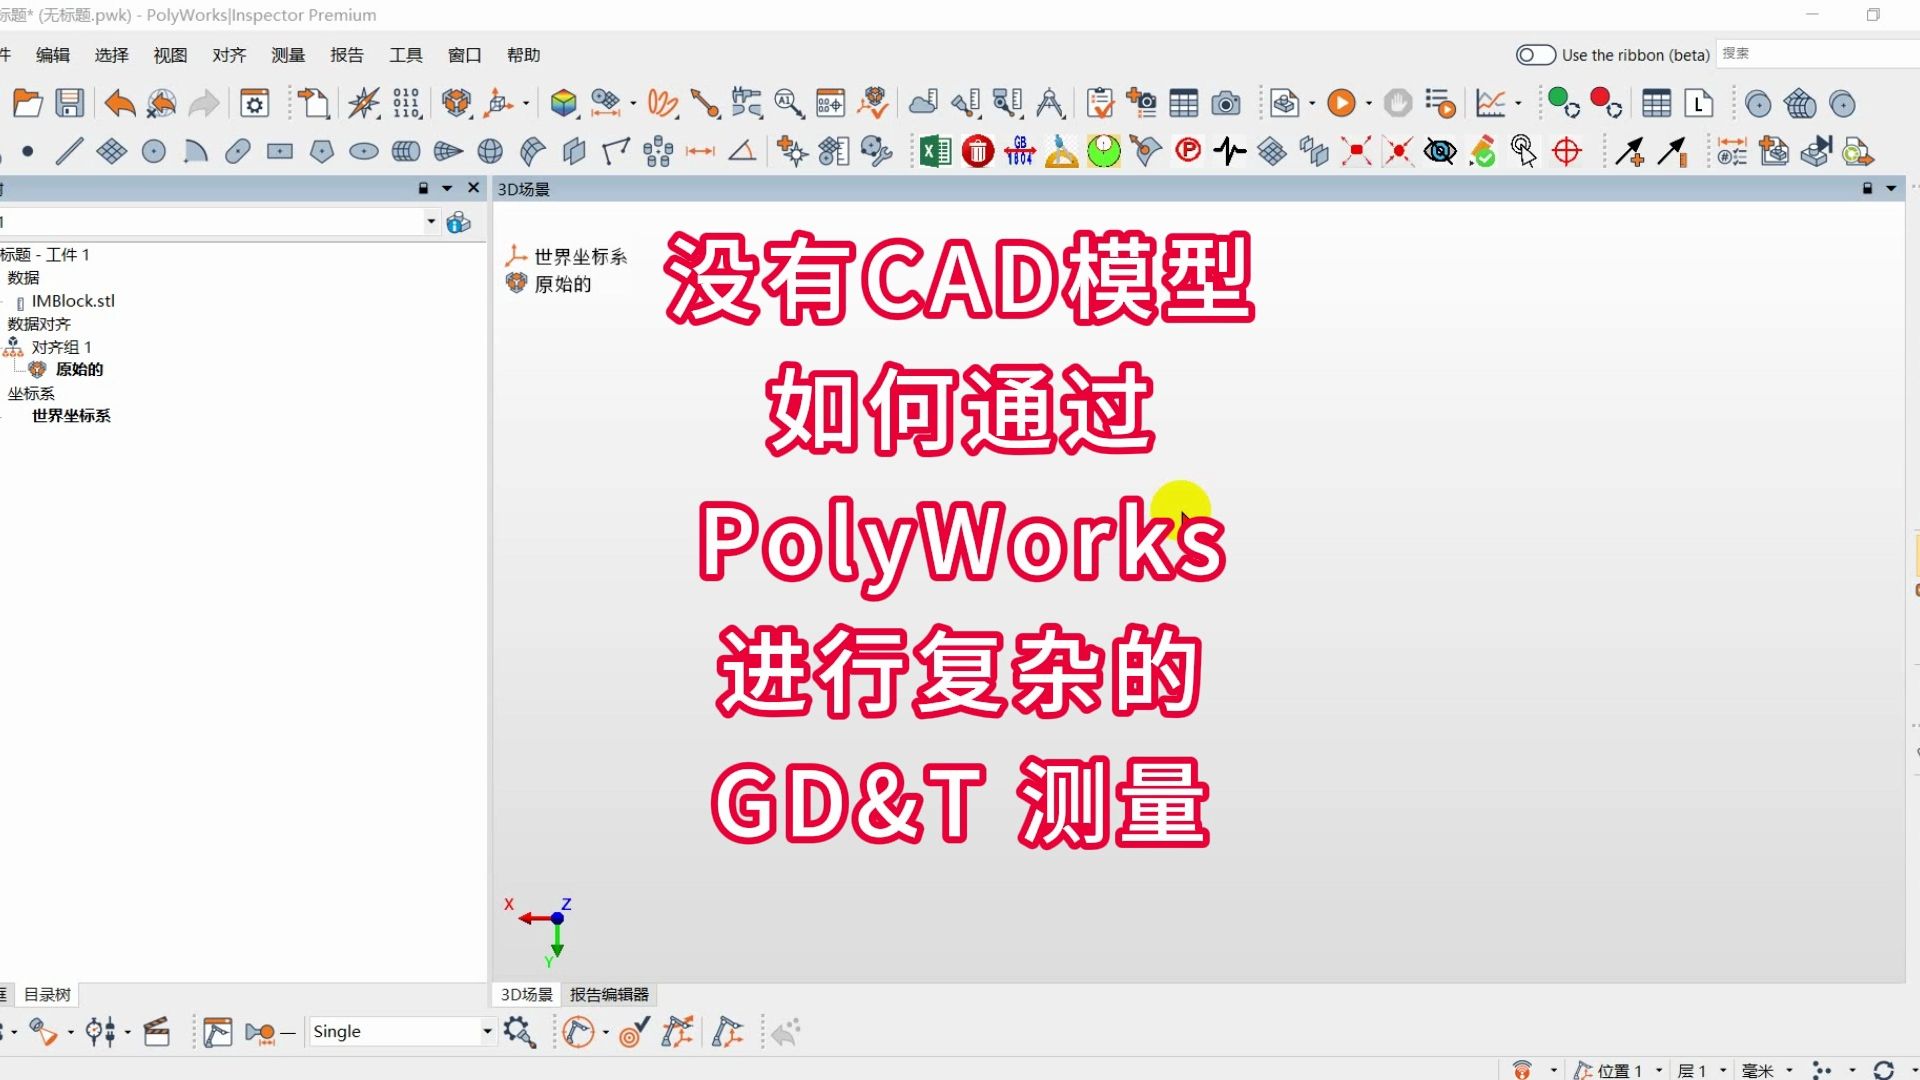Open the 报告 menu
Screen dimensions: 1920x1080
347,55
